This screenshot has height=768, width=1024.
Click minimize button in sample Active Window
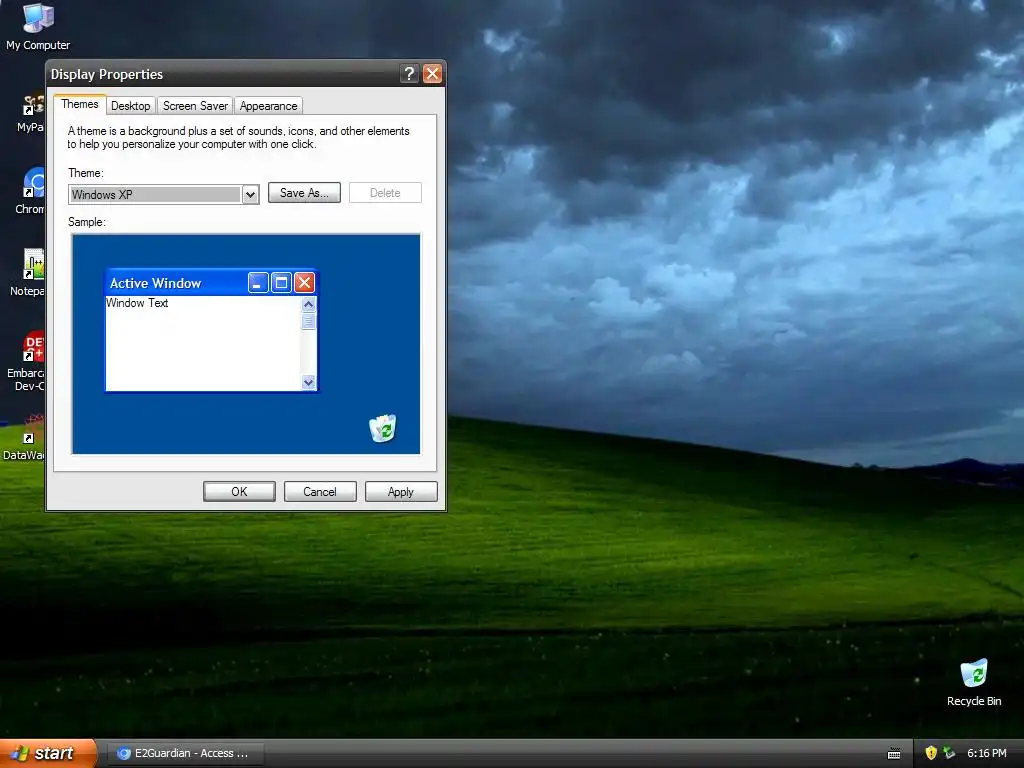coord(258,283)
